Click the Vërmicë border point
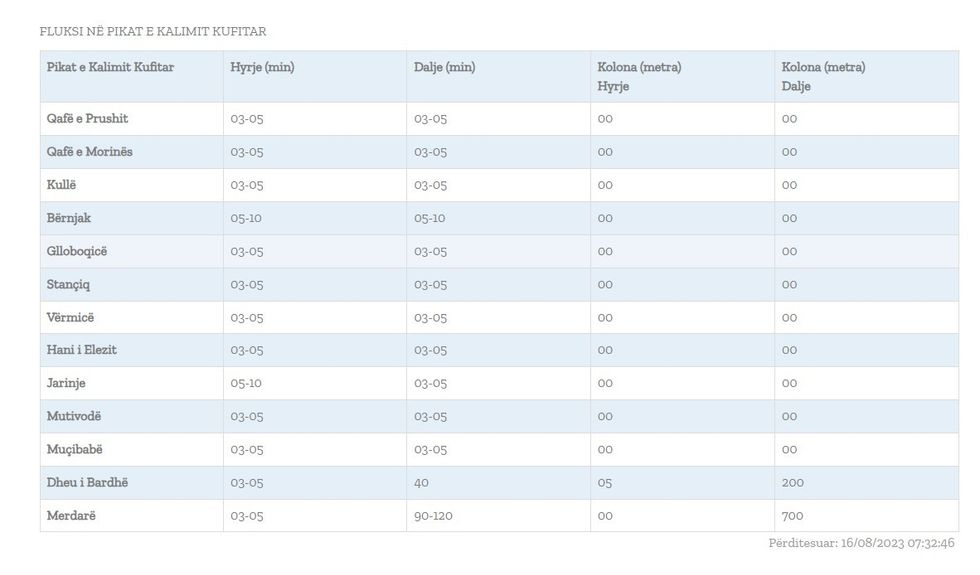This screenshot has height=575, width=980. (x=72, y=317)
